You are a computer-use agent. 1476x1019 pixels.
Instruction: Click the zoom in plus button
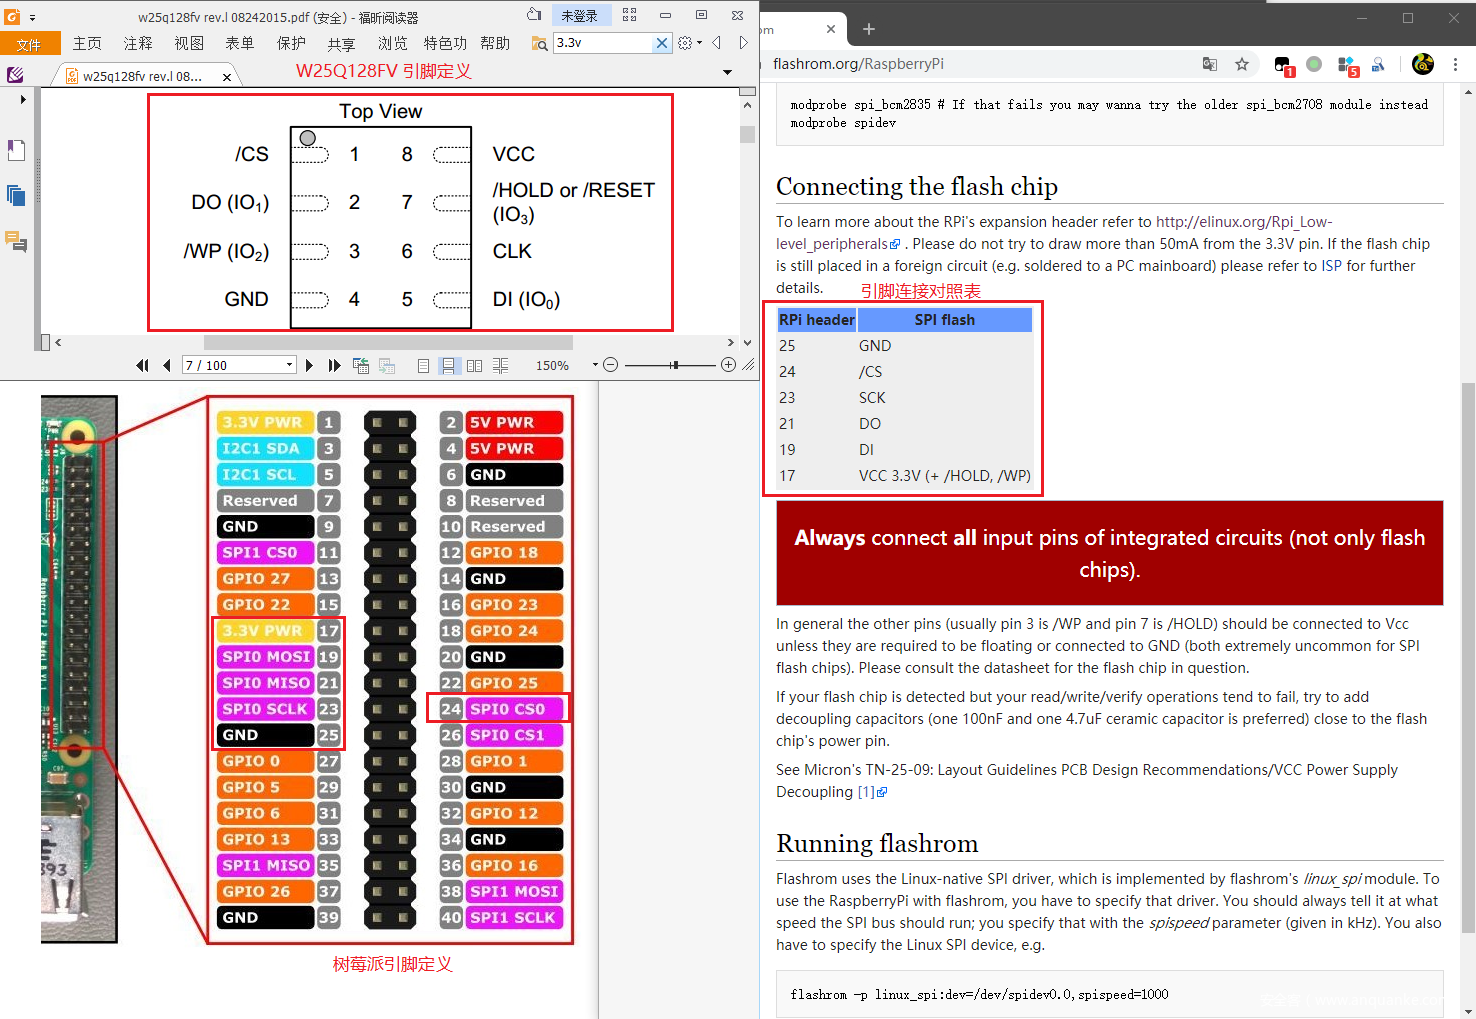tap(728, 365)
